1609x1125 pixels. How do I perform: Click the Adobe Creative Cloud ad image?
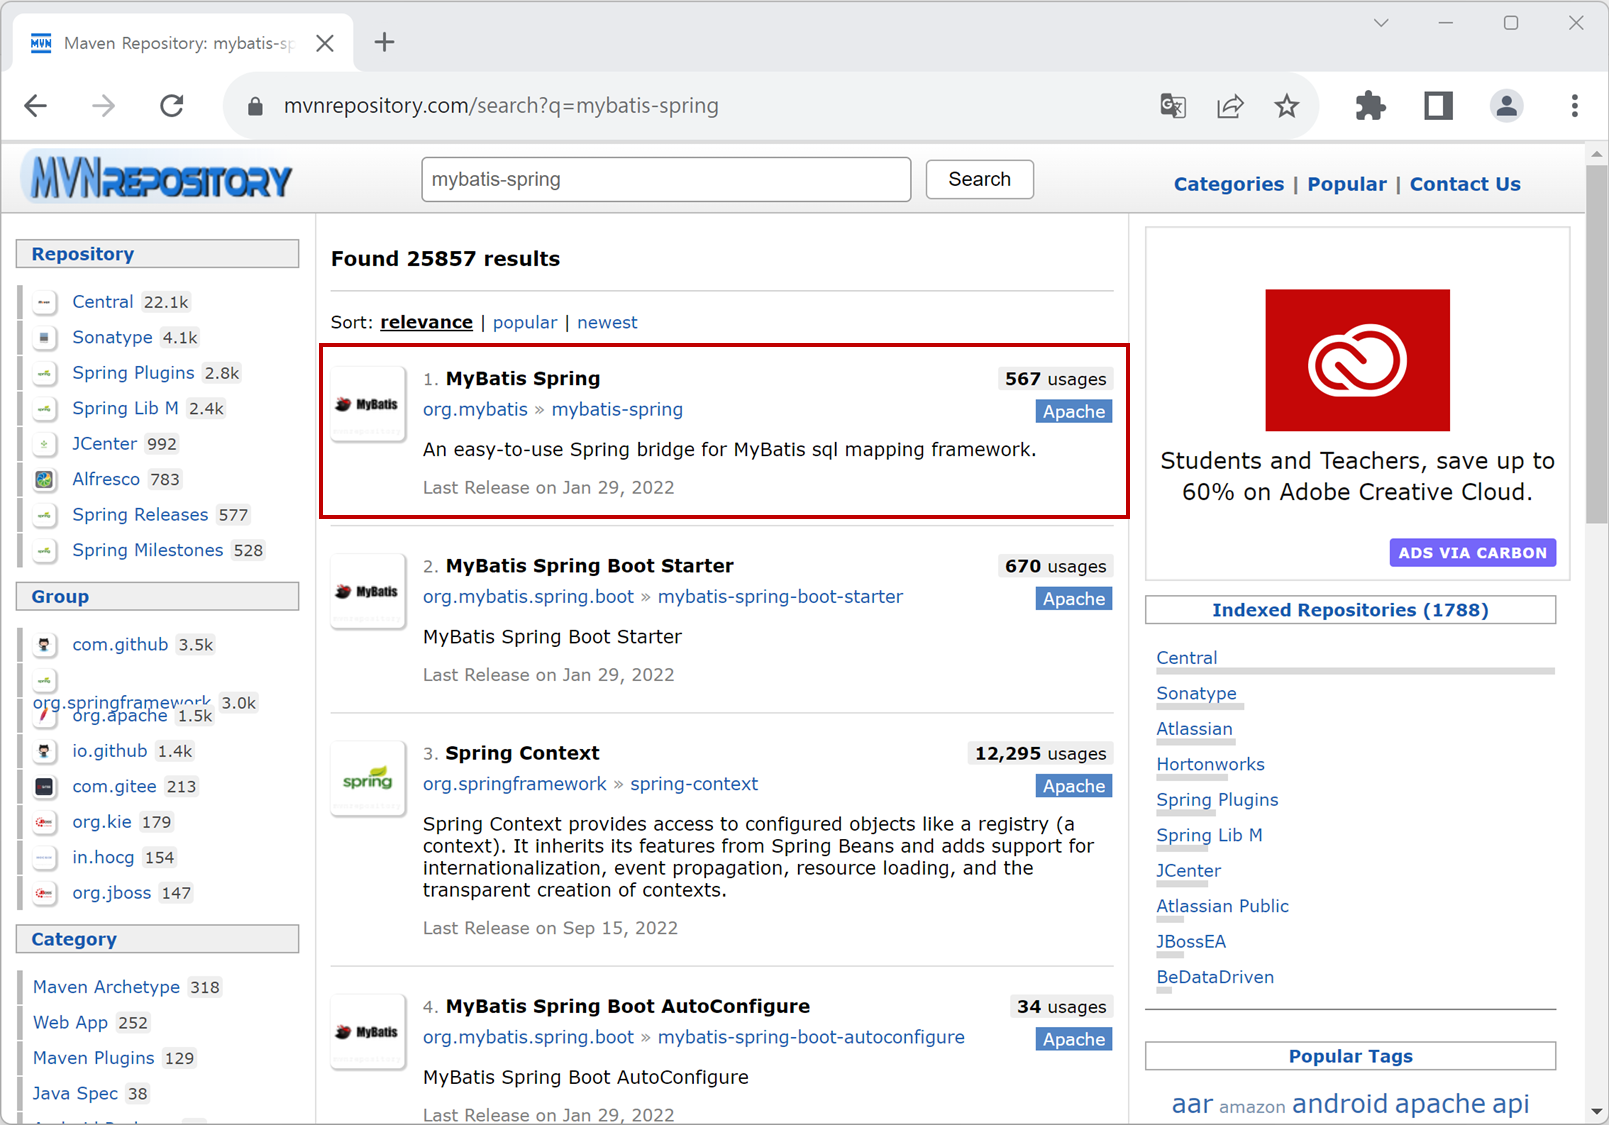pos(1357,360)
